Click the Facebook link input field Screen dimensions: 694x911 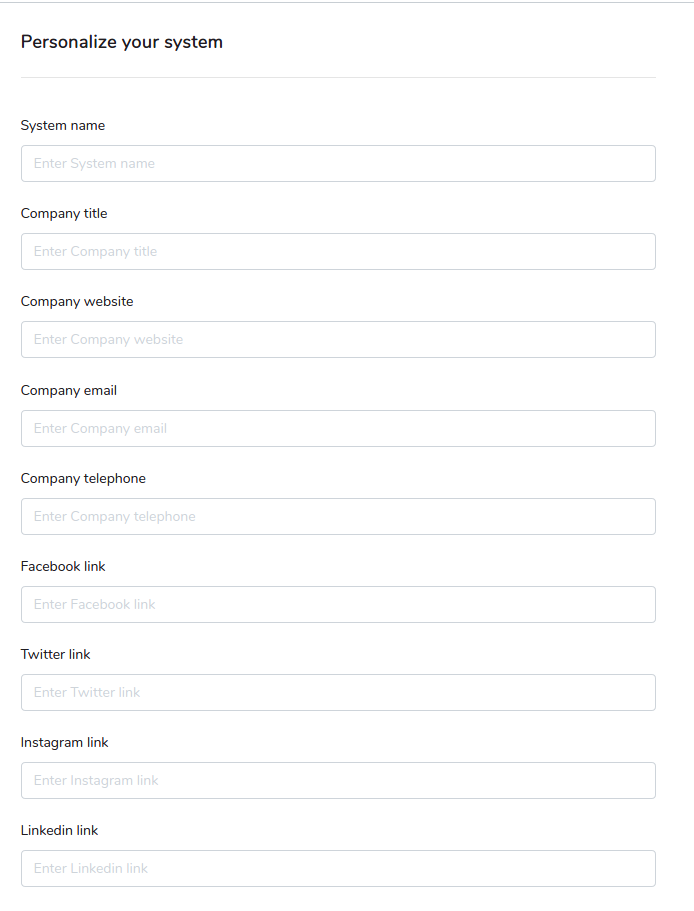click(x=338, y=604)
